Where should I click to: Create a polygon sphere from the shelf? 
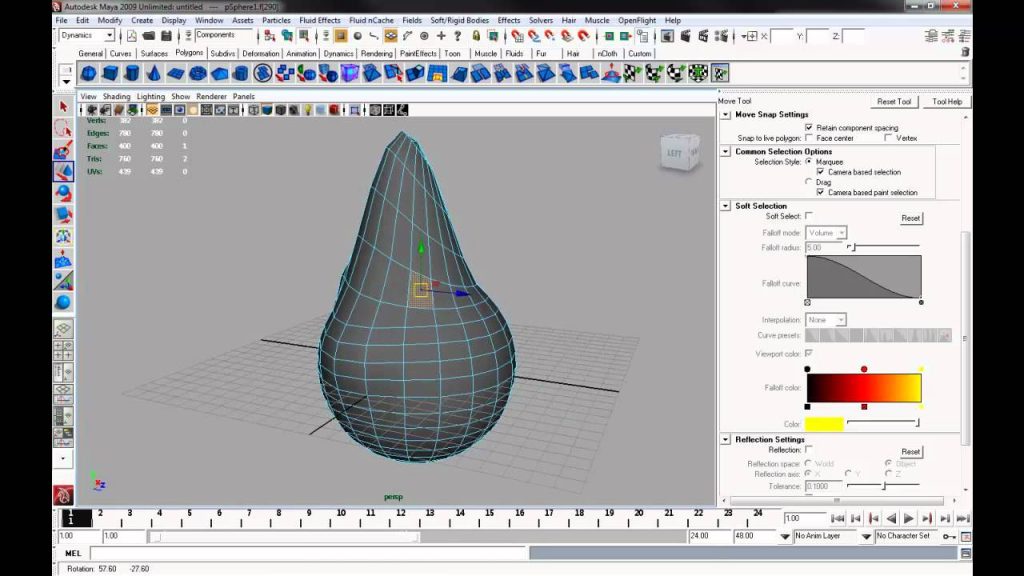click(x=89, y=73)
